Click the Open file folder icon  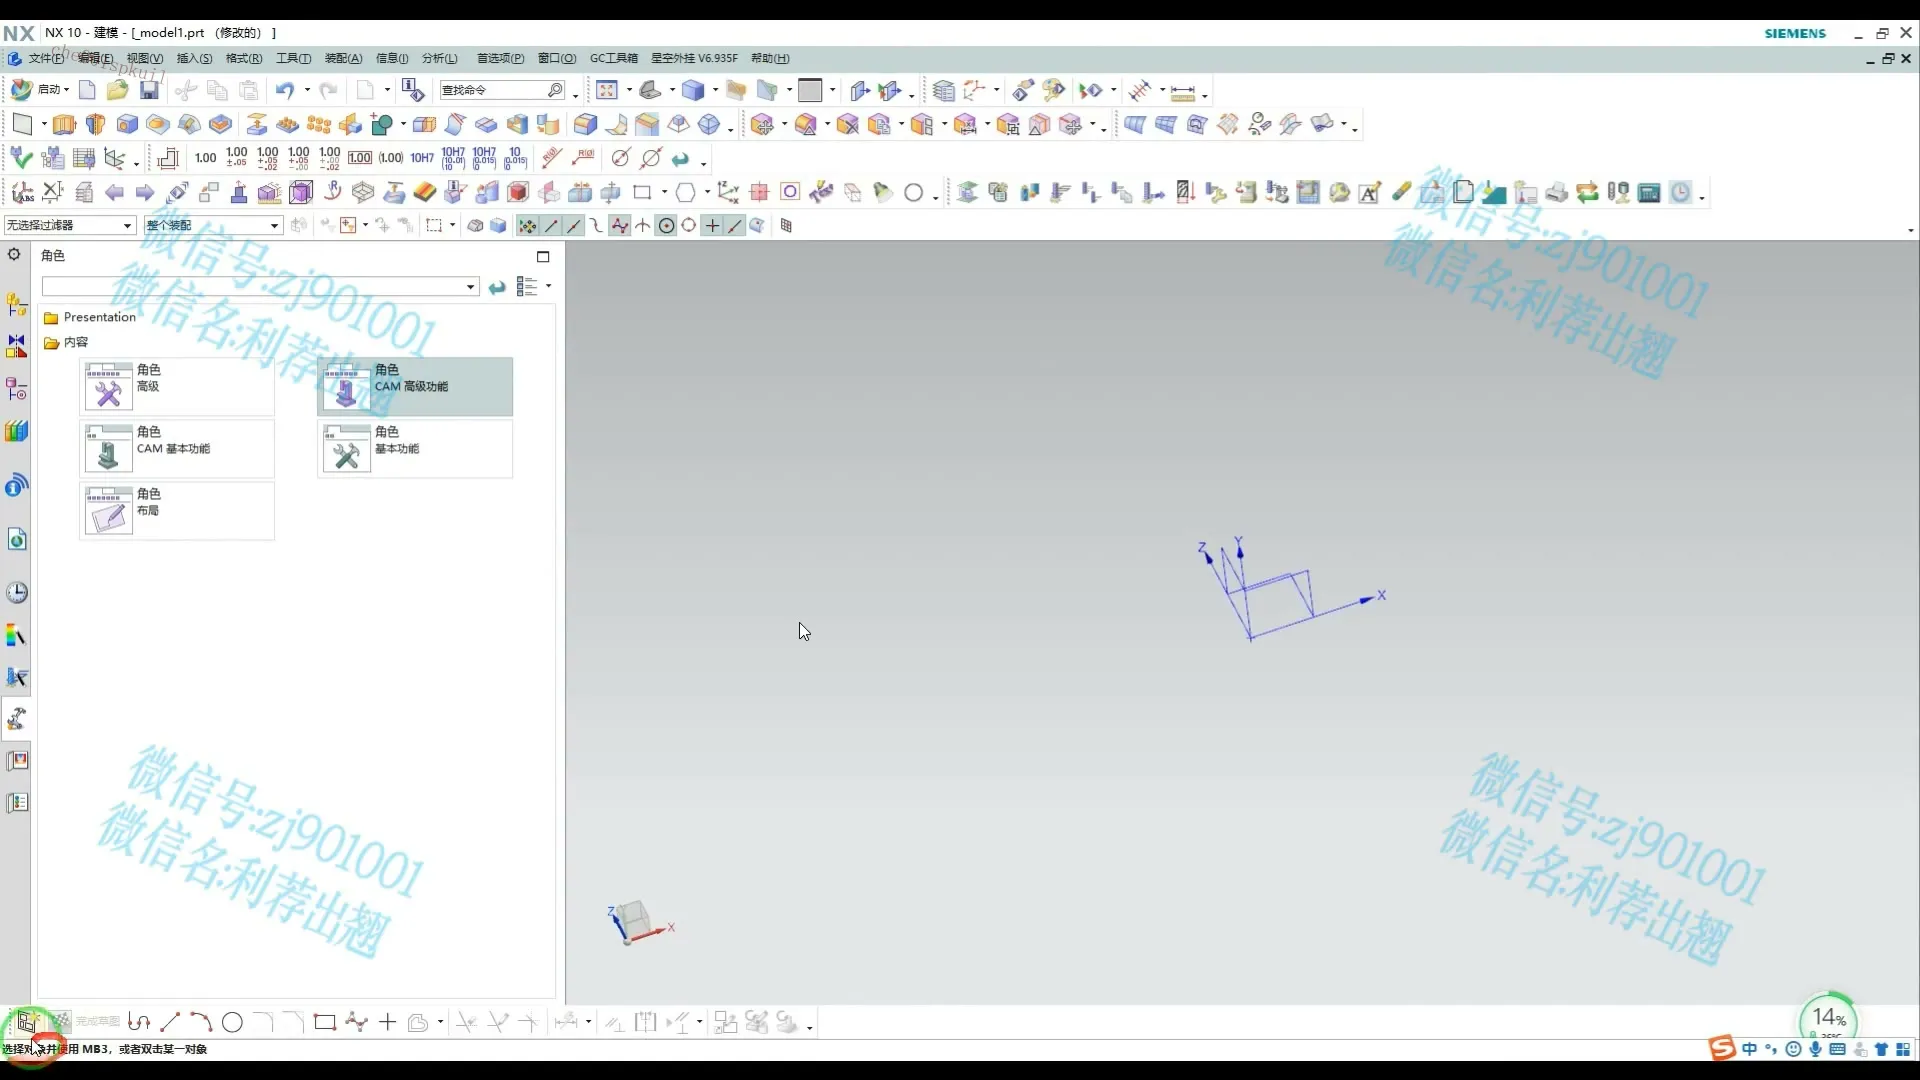118,91
